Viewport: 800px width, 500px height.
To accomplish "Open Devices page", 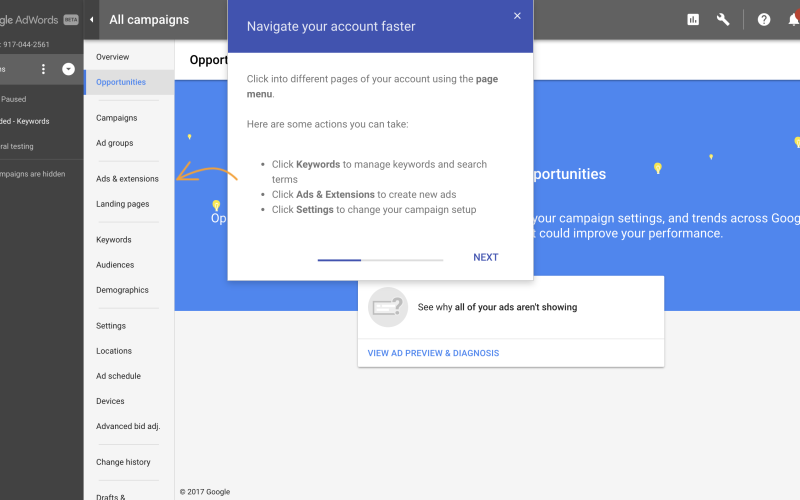I will (110, 401).
